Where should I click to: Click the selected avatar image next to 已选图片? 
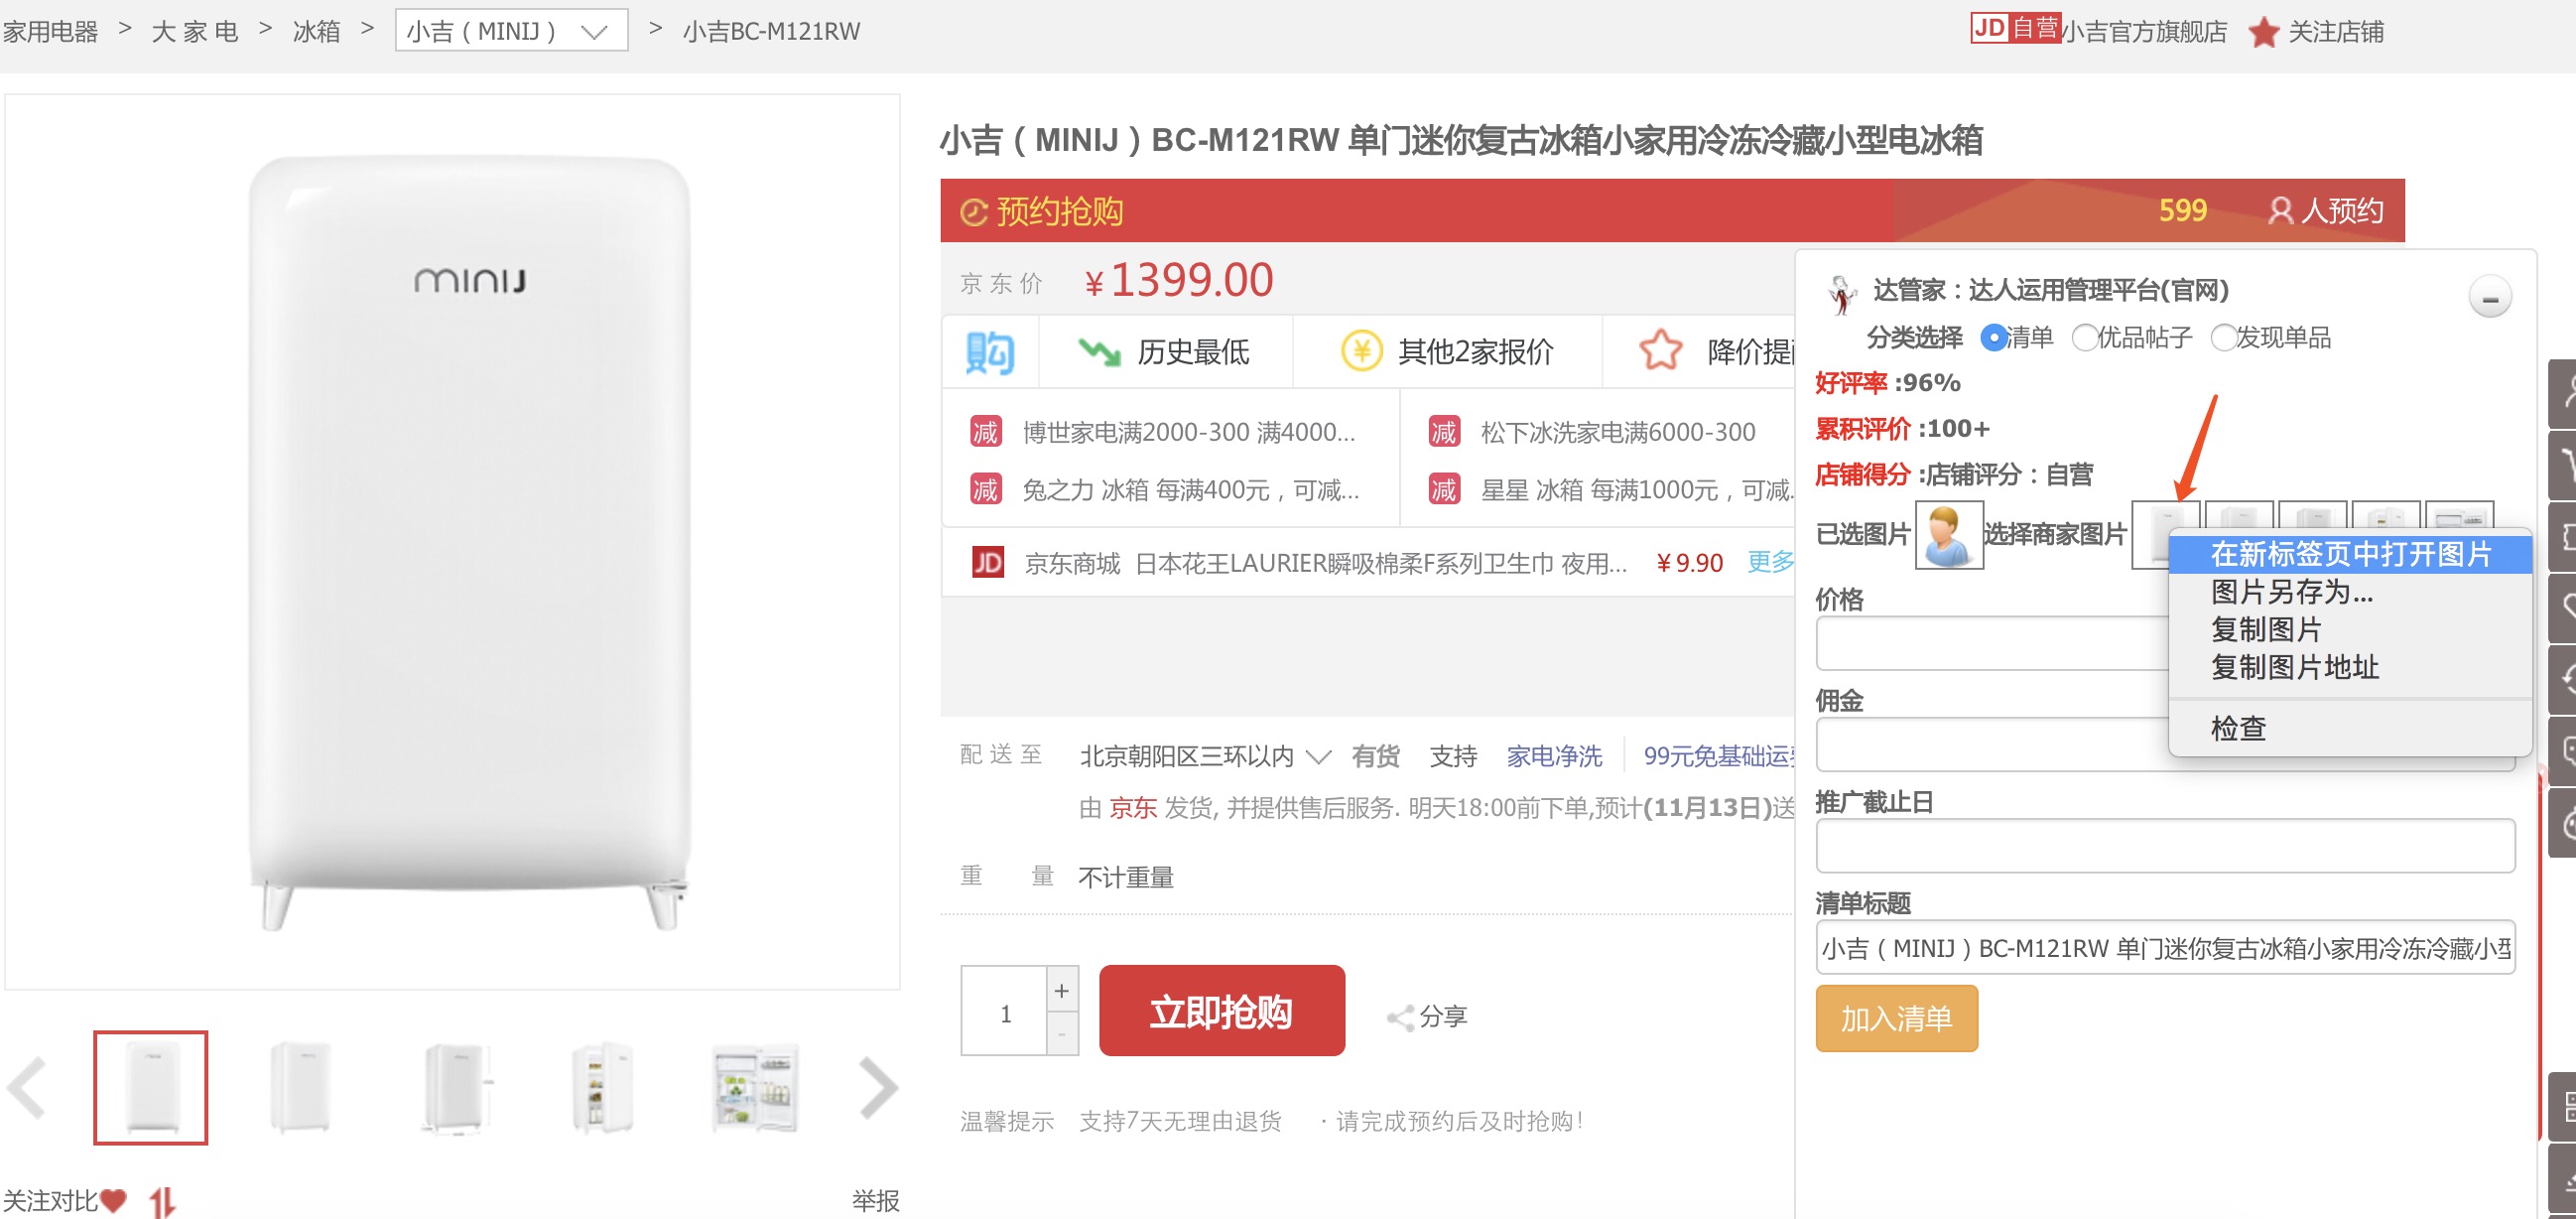point(1948,535)
